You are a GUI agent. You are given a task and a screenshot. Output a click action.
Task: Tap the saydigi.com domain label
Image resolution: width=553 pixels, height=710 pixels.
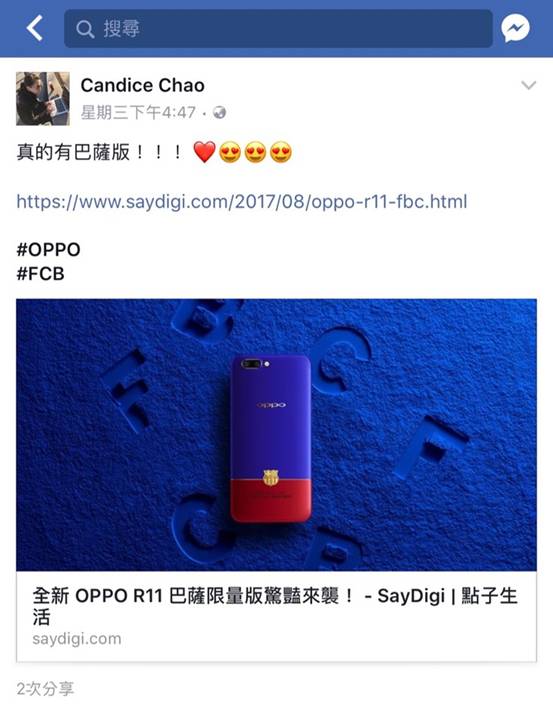[77, 639]
